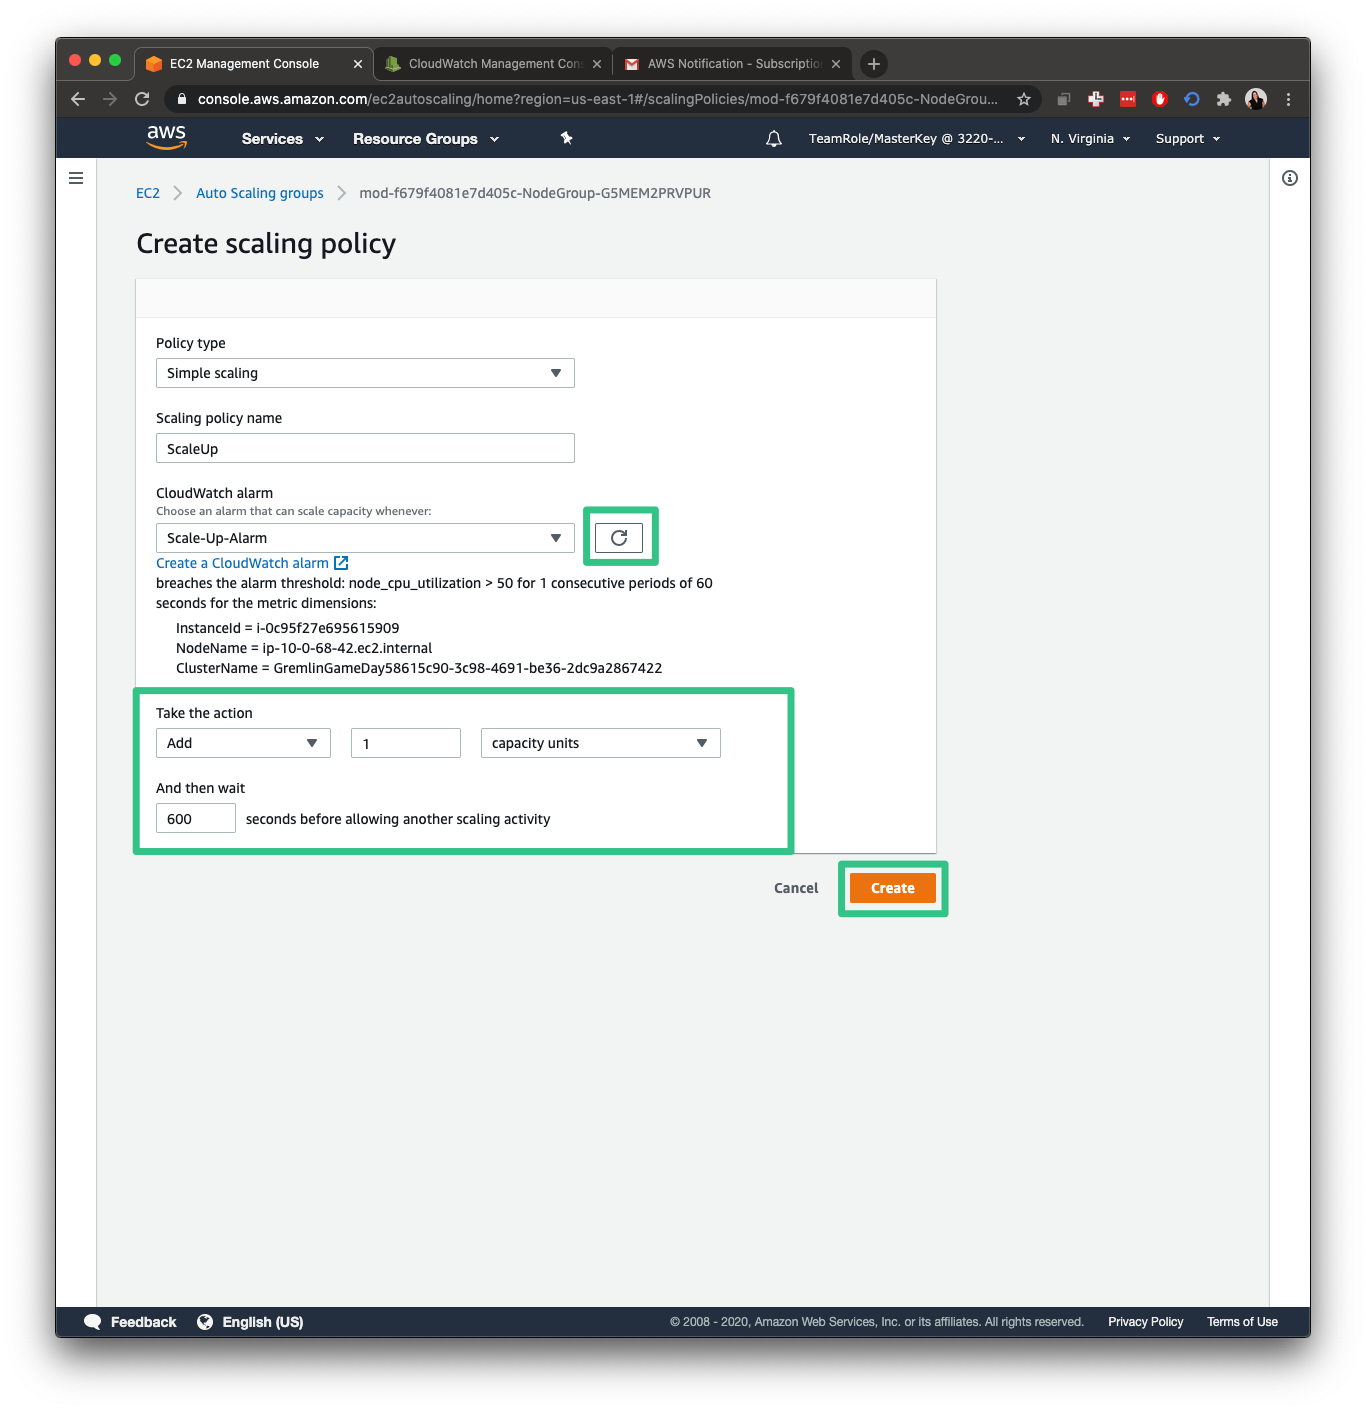
Task: Click the Feedback speech bubble icon
Action: pyautogui.click(x=92, y=1322)
